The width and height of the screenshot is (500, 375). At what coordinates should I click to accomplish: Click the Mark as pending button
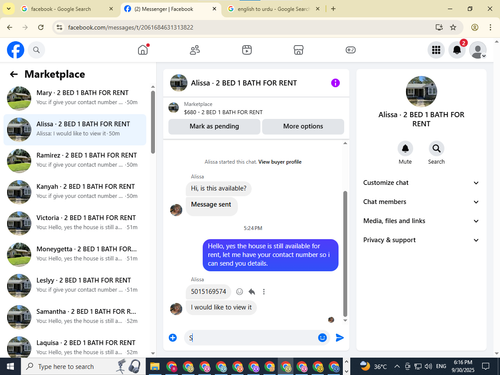[214, 126]
